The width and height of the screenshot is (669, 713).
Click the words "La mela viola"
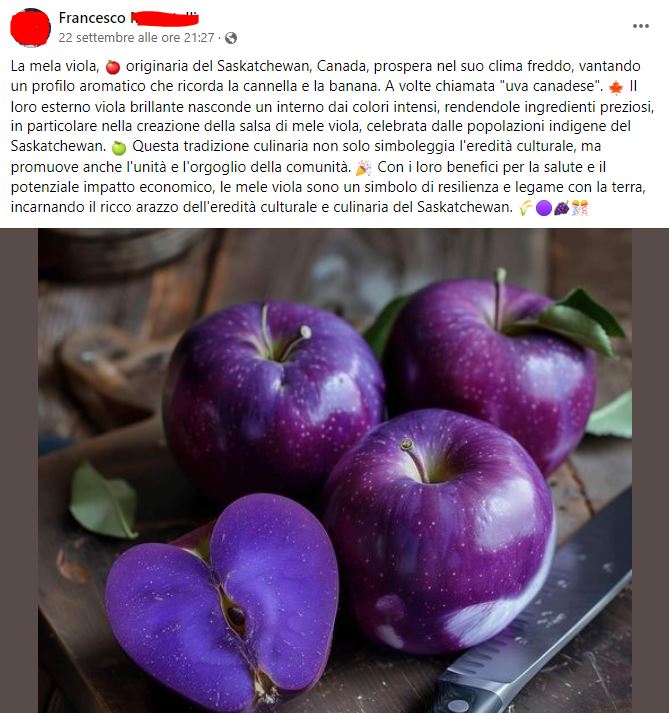[55, 66]
